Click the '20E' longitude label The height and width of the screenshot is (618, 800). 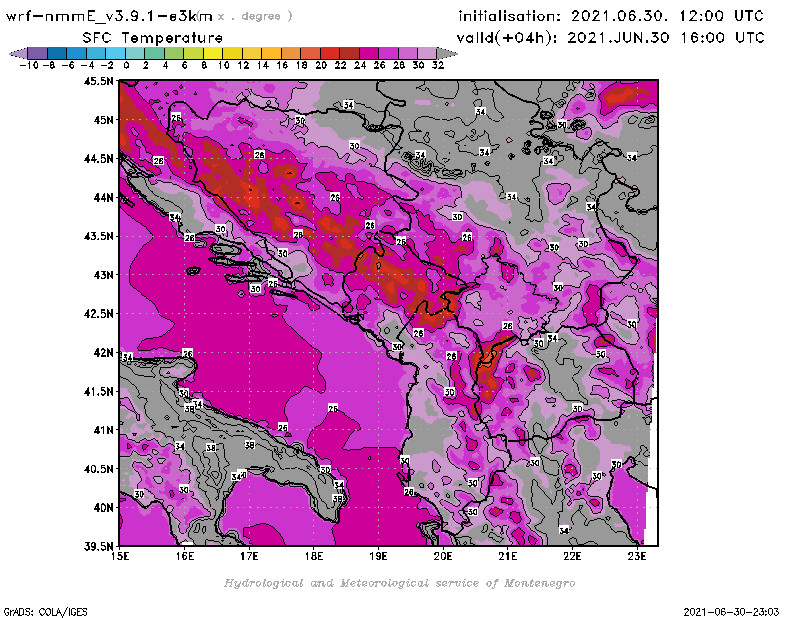pos(443,556)
